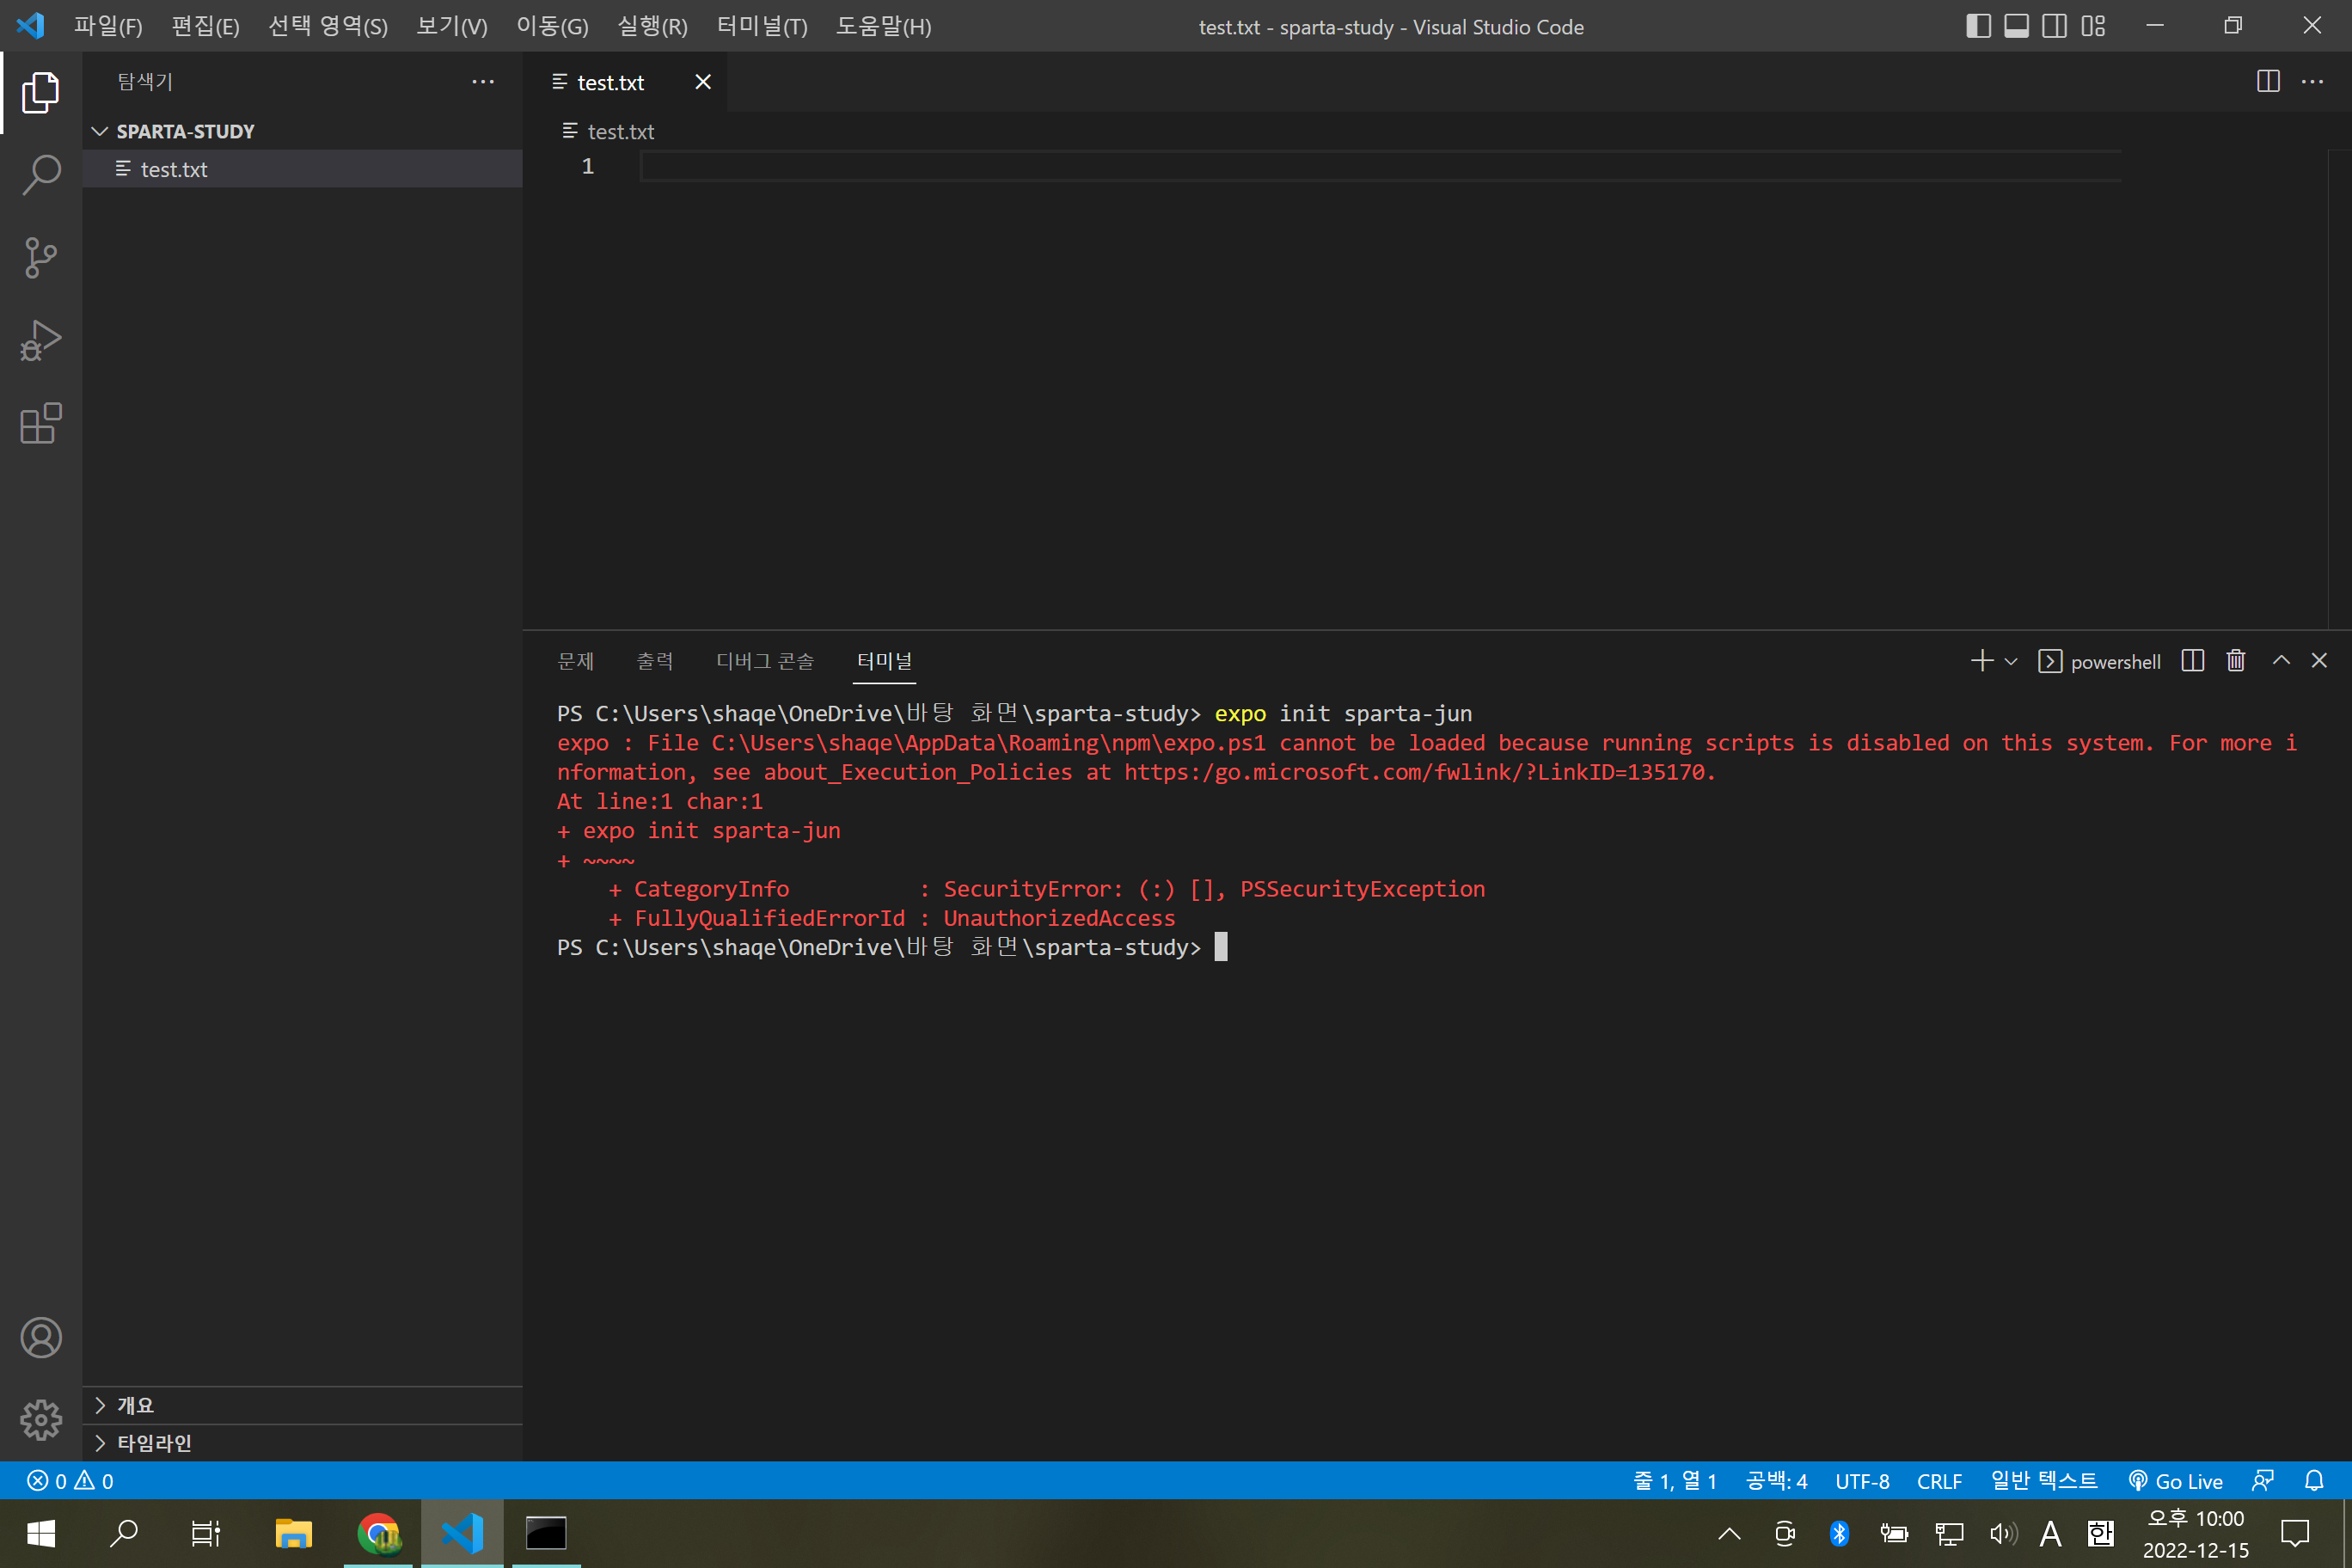This screenshot has height=1568, width=2352.
Task: Click into the editor line 1
Action: point(1380,166)
